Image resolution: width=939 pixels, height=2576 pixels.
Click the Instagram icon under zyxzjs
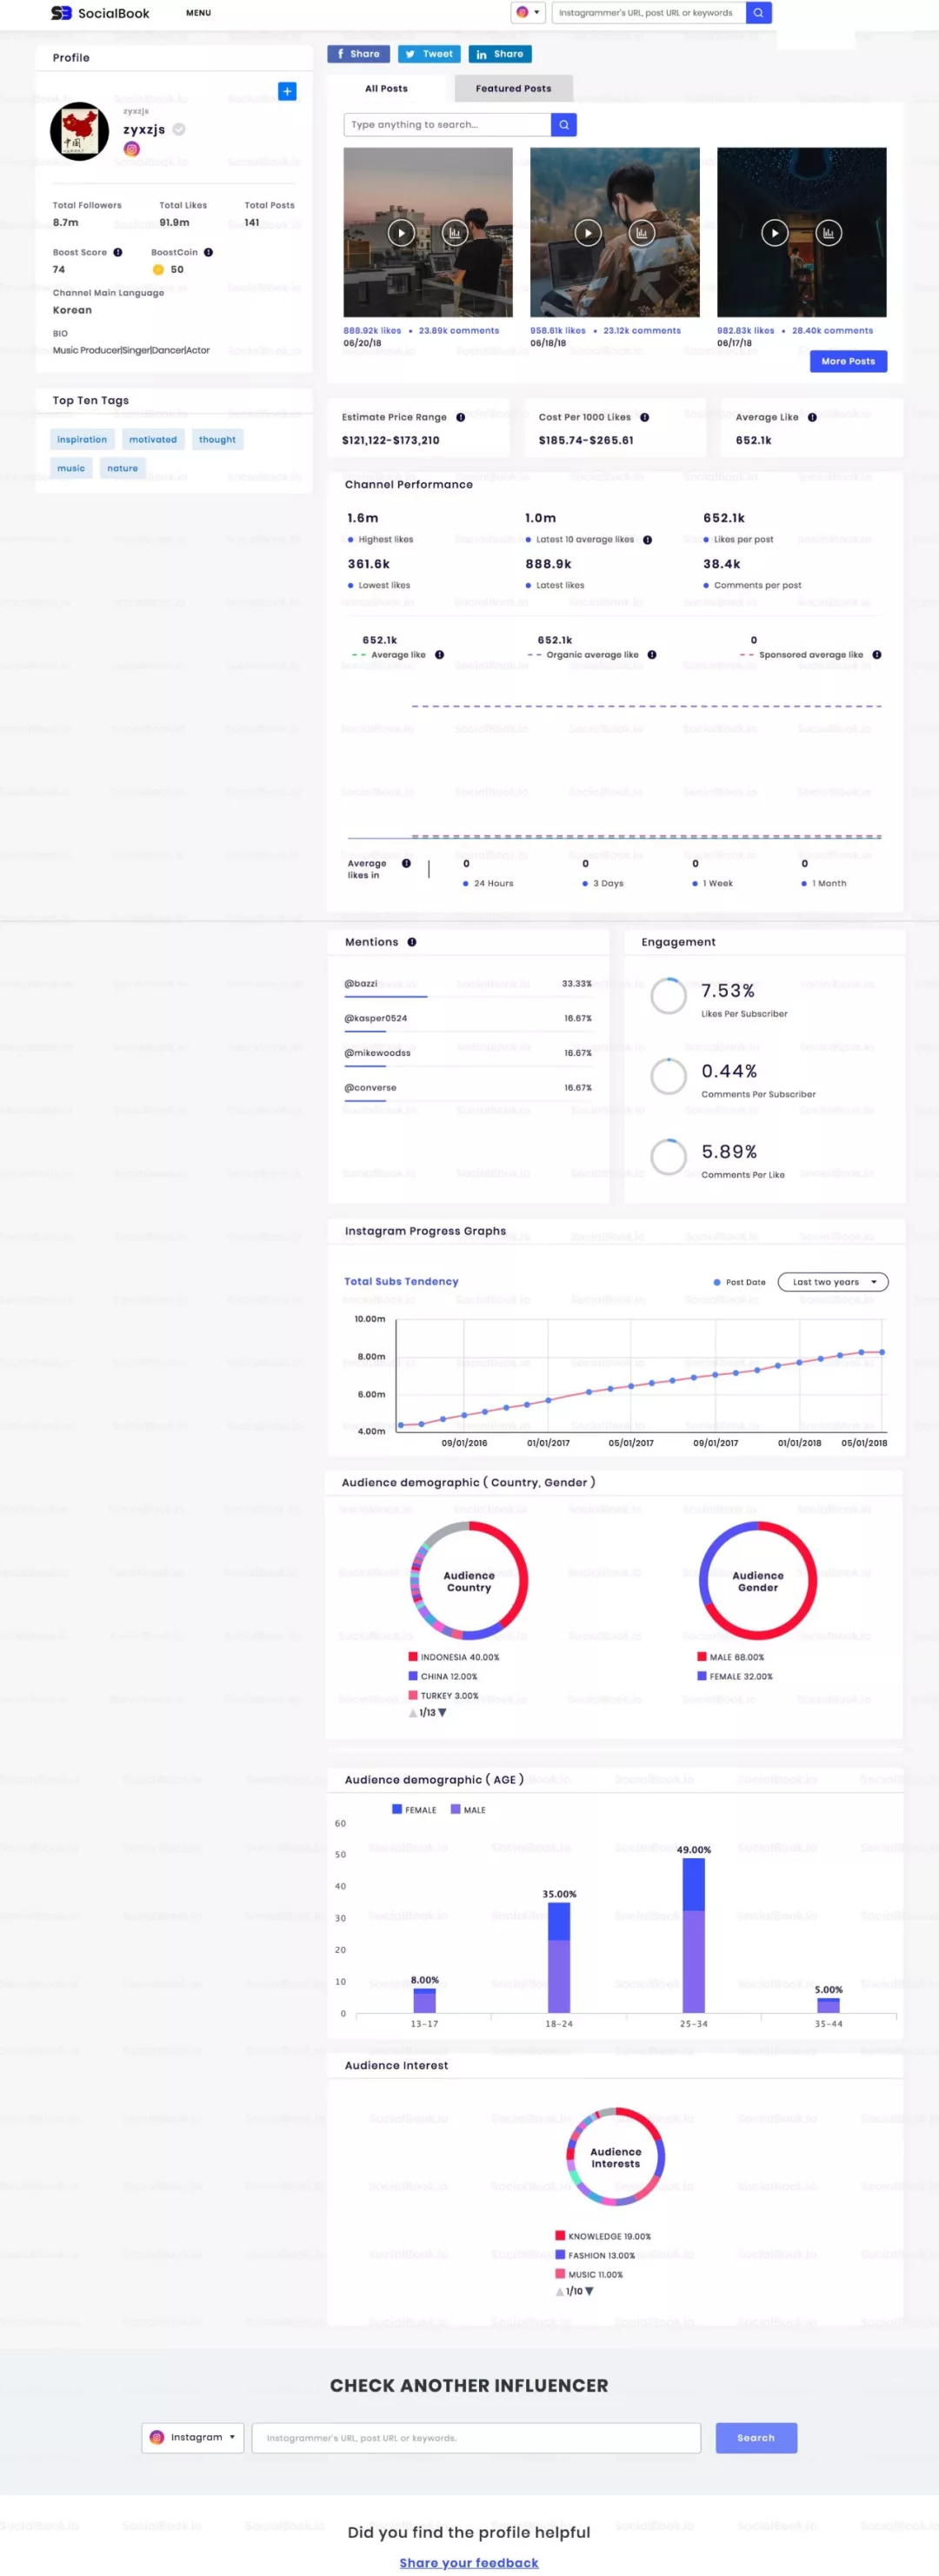131,149
